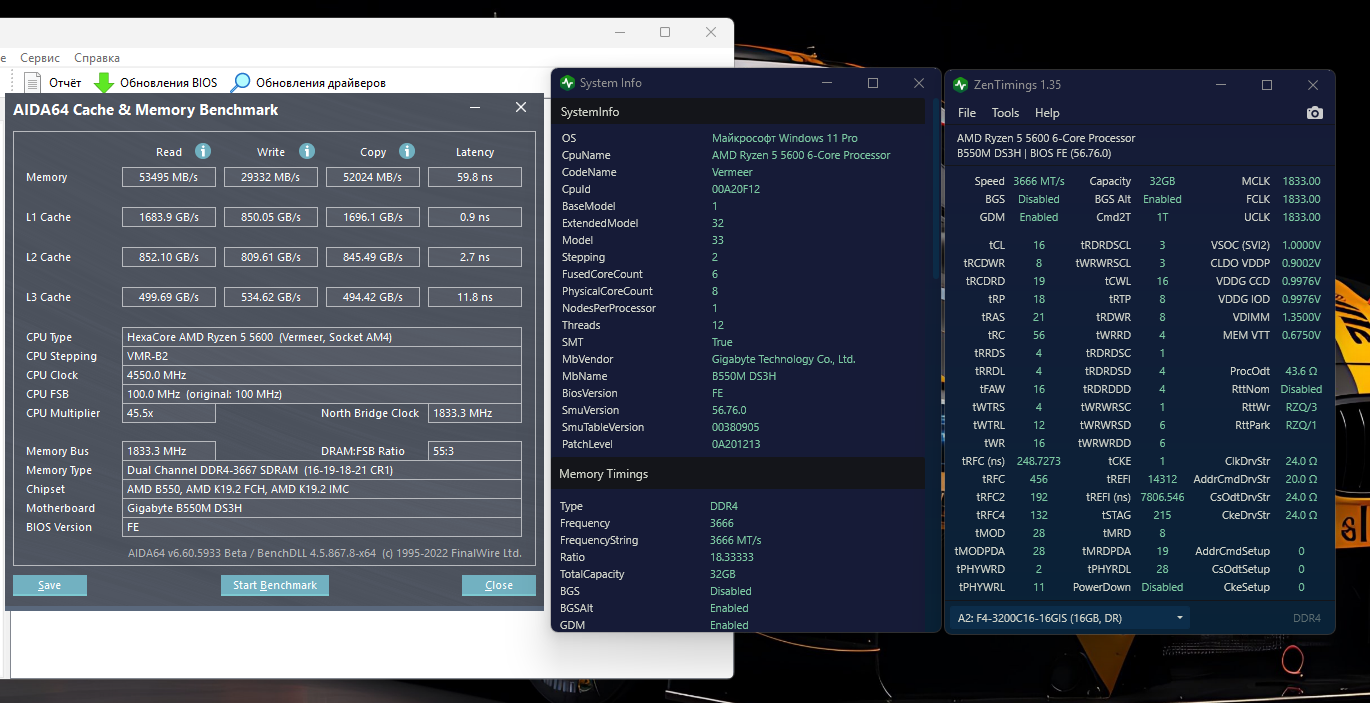Click the Memory Copy value 52024 MB/s

tap(373, 177)
